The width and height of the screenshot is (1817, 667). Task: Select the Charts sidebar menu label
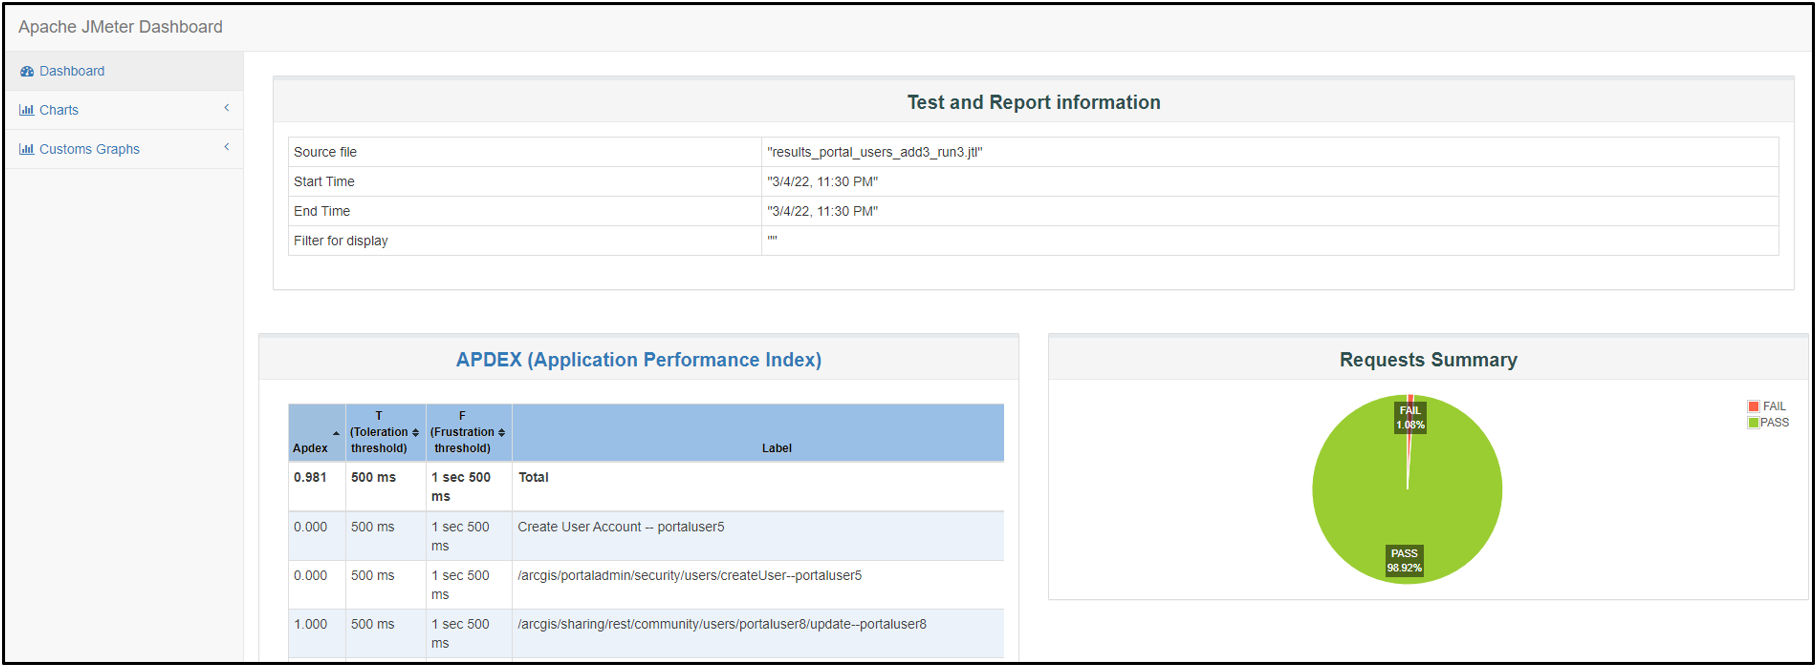(59, 110)
